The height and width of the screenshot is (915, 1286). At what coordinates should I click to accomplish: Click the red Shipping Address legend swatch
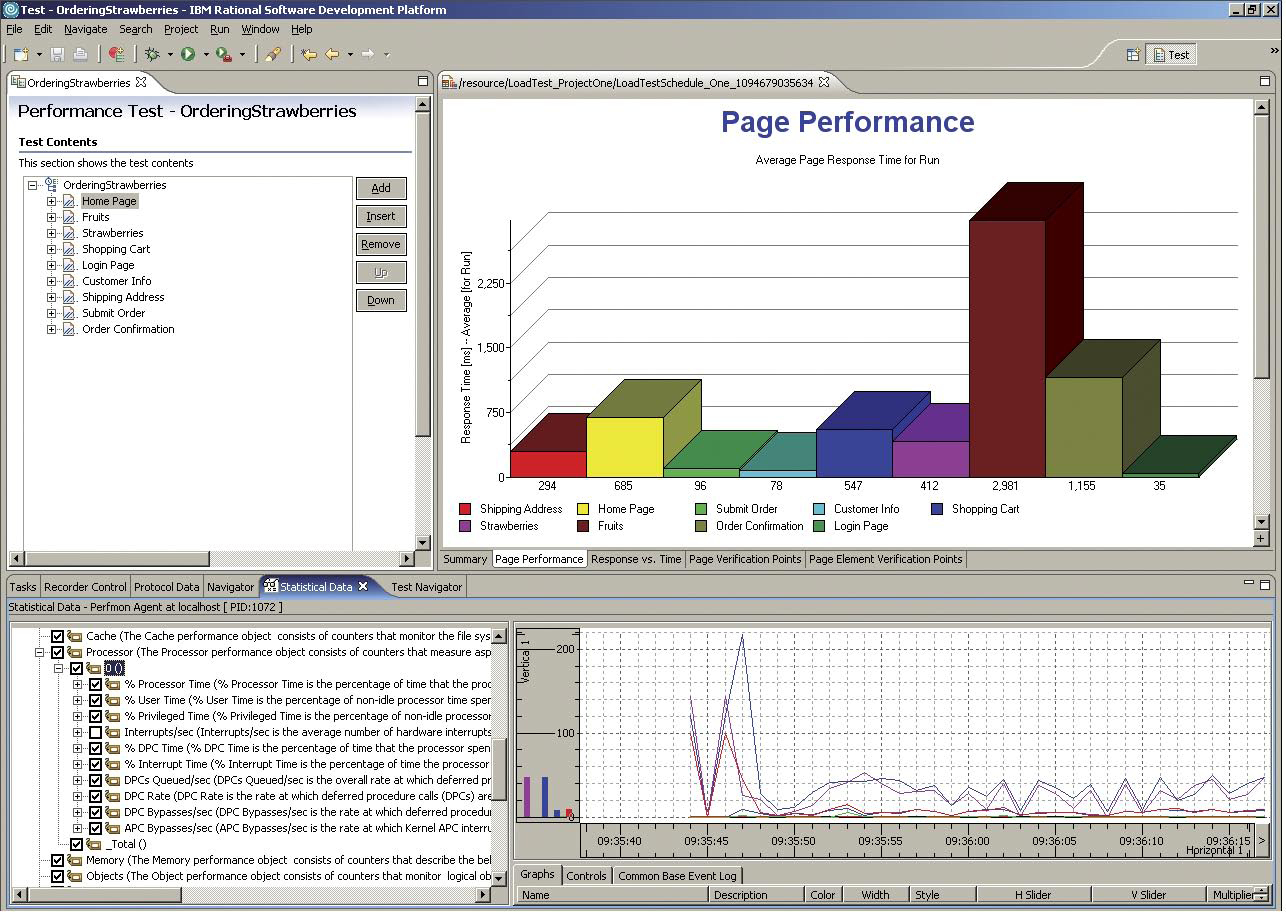point(464,509)
